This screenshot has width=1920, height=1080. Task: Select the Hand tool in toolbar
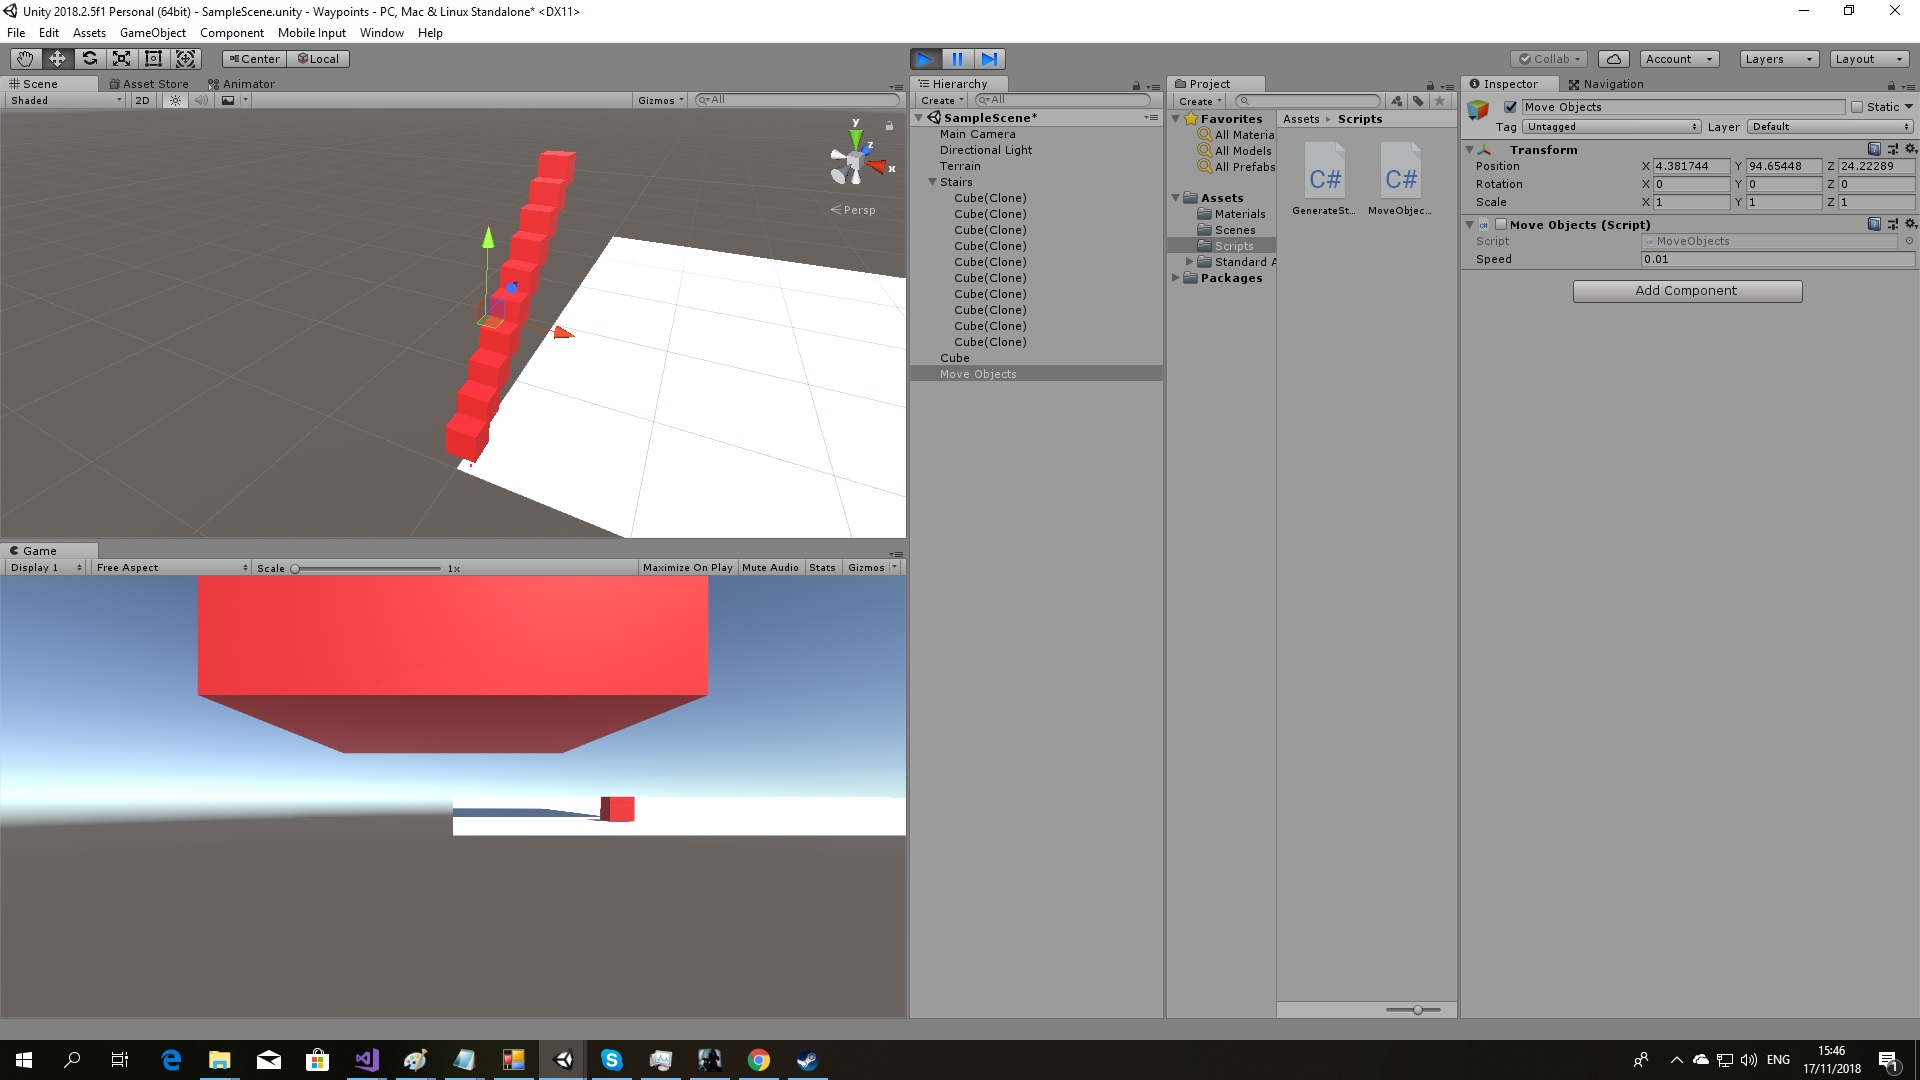[25, 59]
